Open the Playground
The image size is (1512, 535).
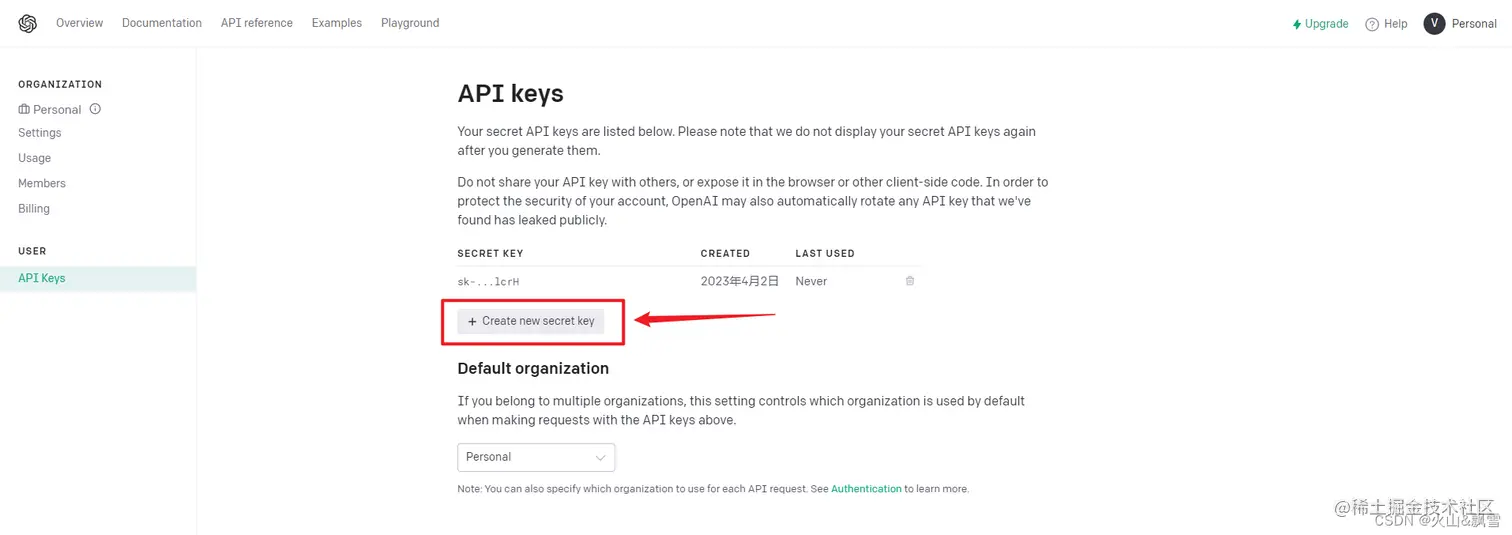pos(410,23)
